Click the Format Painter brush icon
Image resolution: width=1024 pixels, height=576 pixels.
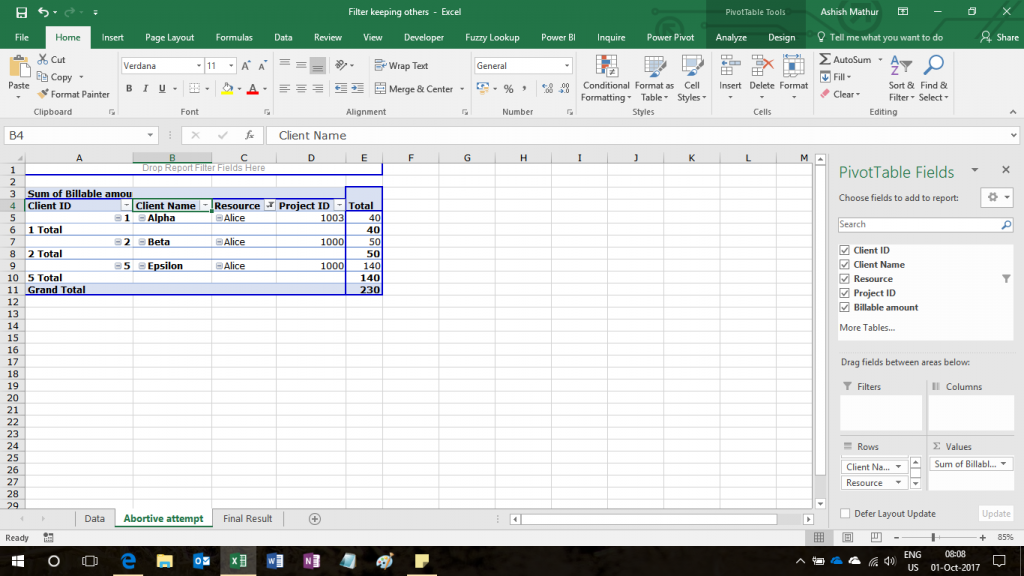(43, 94)
